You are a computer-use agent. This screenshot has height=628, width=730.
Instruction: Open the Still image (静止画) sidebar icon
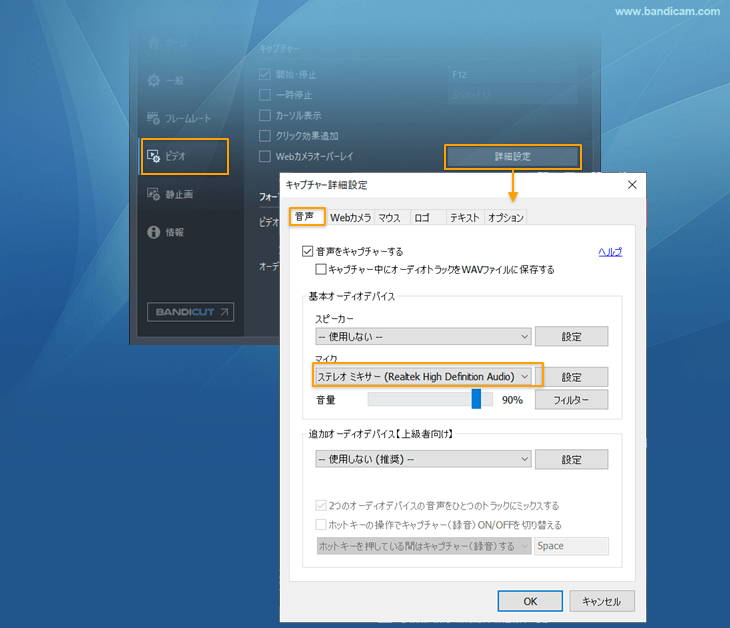(153, 194)
